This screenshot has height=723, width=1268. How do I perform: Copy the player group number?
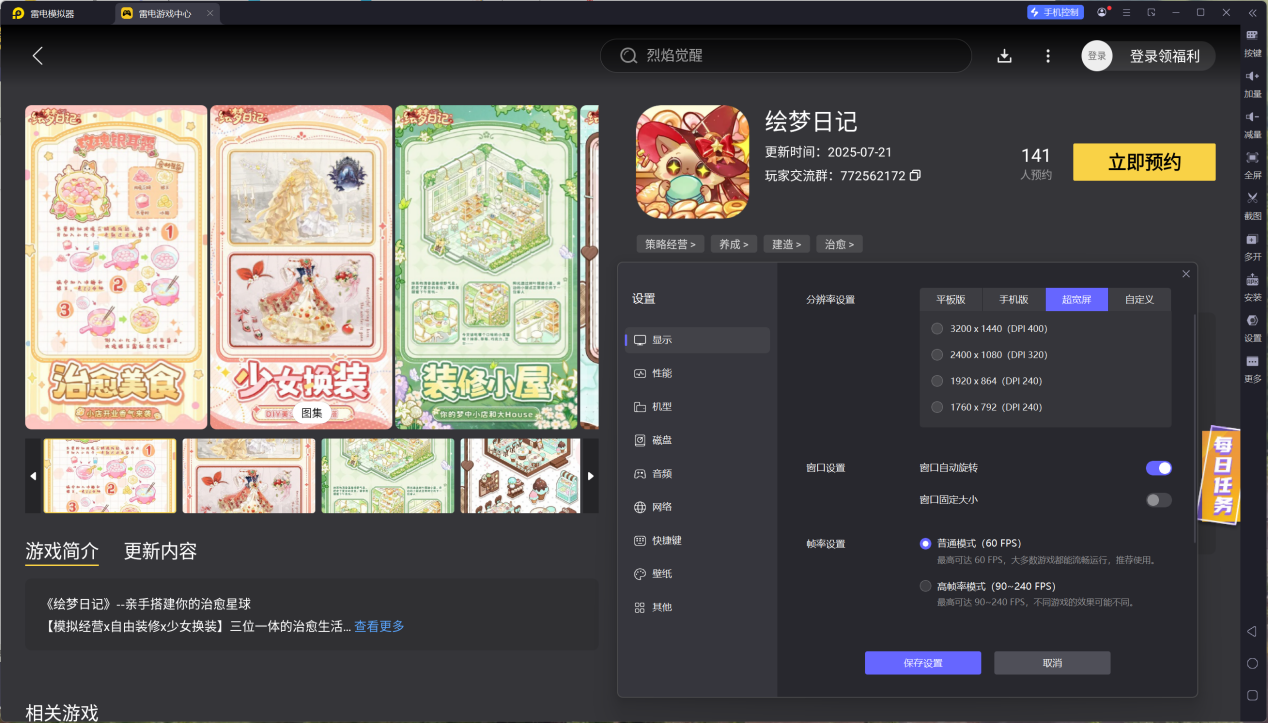pos(915,176)
